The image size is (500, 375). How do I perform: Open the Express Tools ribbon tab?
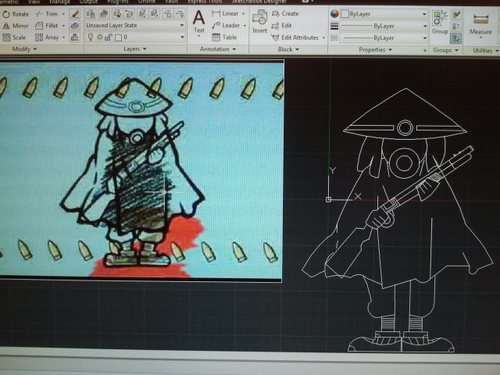click(205, 1)
